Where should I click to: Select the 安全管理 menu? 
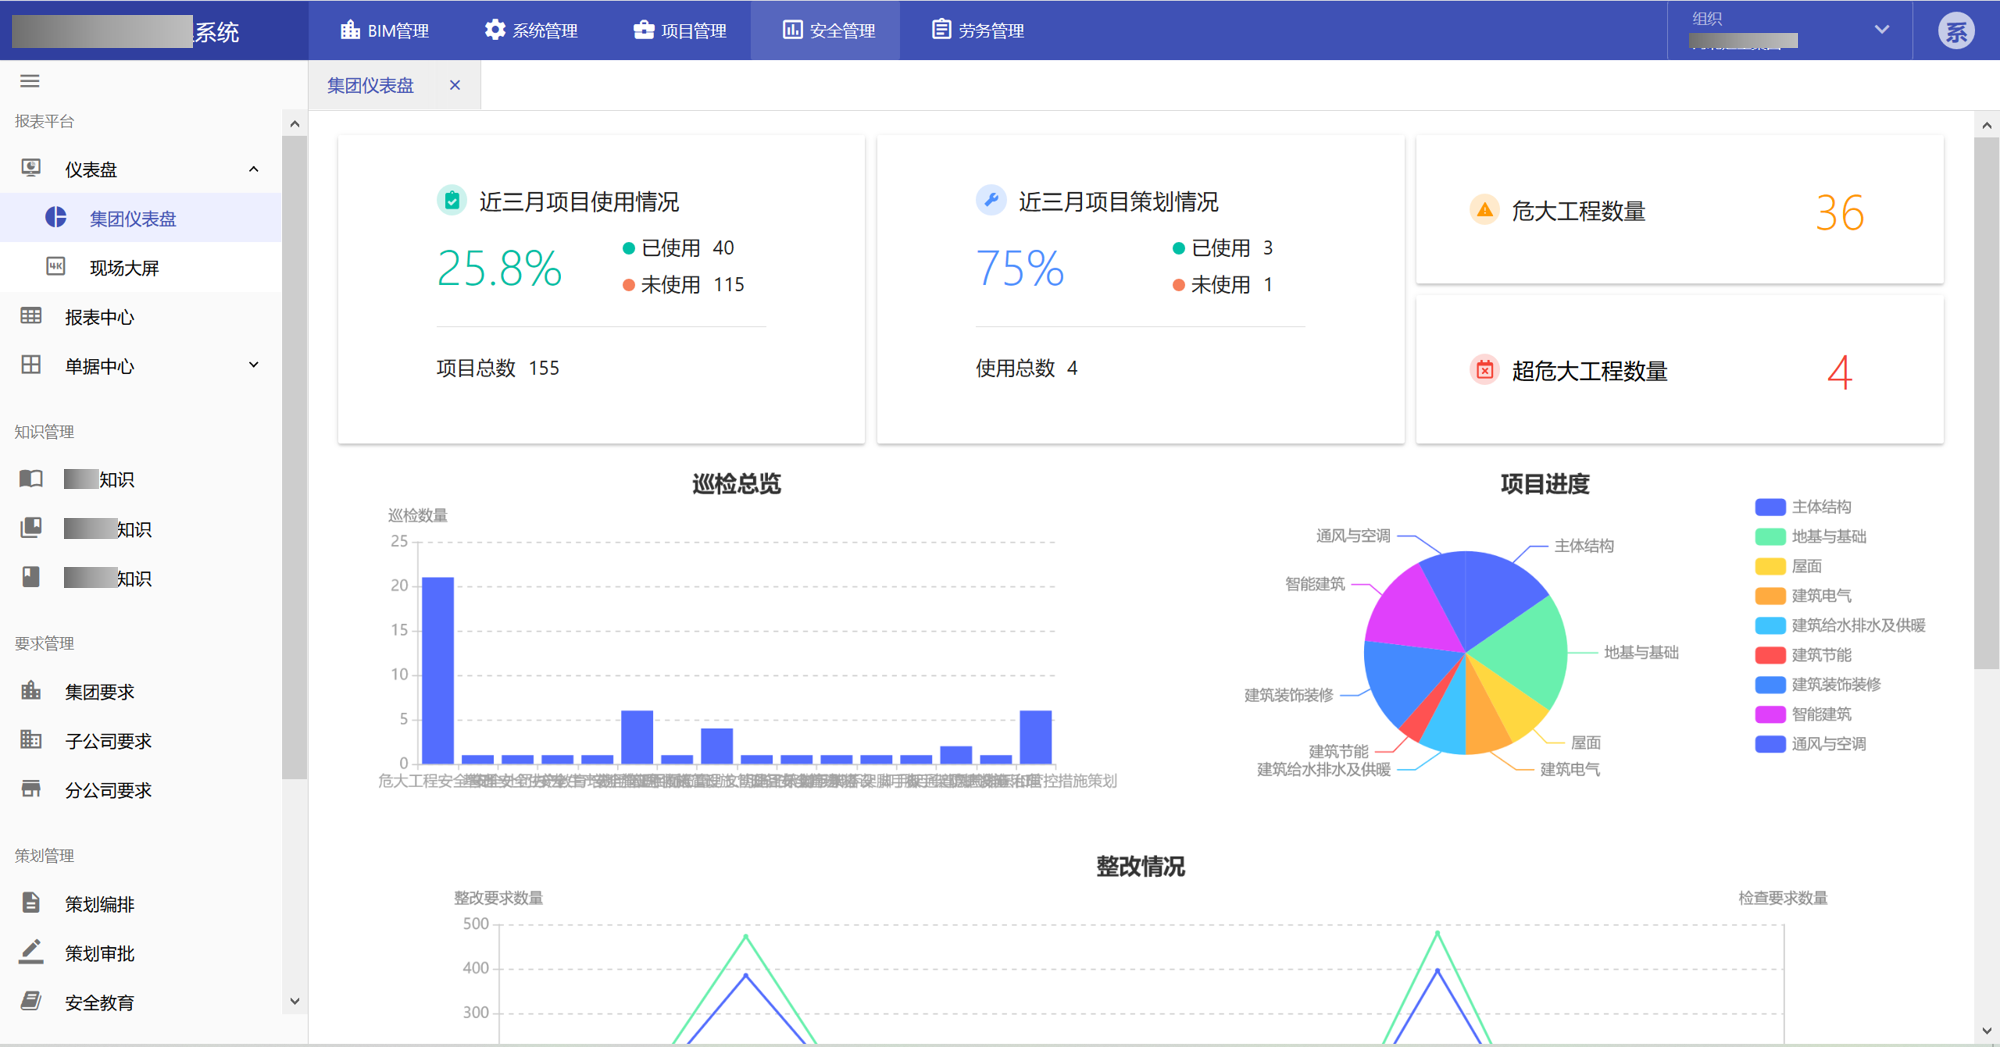(x=826, y=30)
